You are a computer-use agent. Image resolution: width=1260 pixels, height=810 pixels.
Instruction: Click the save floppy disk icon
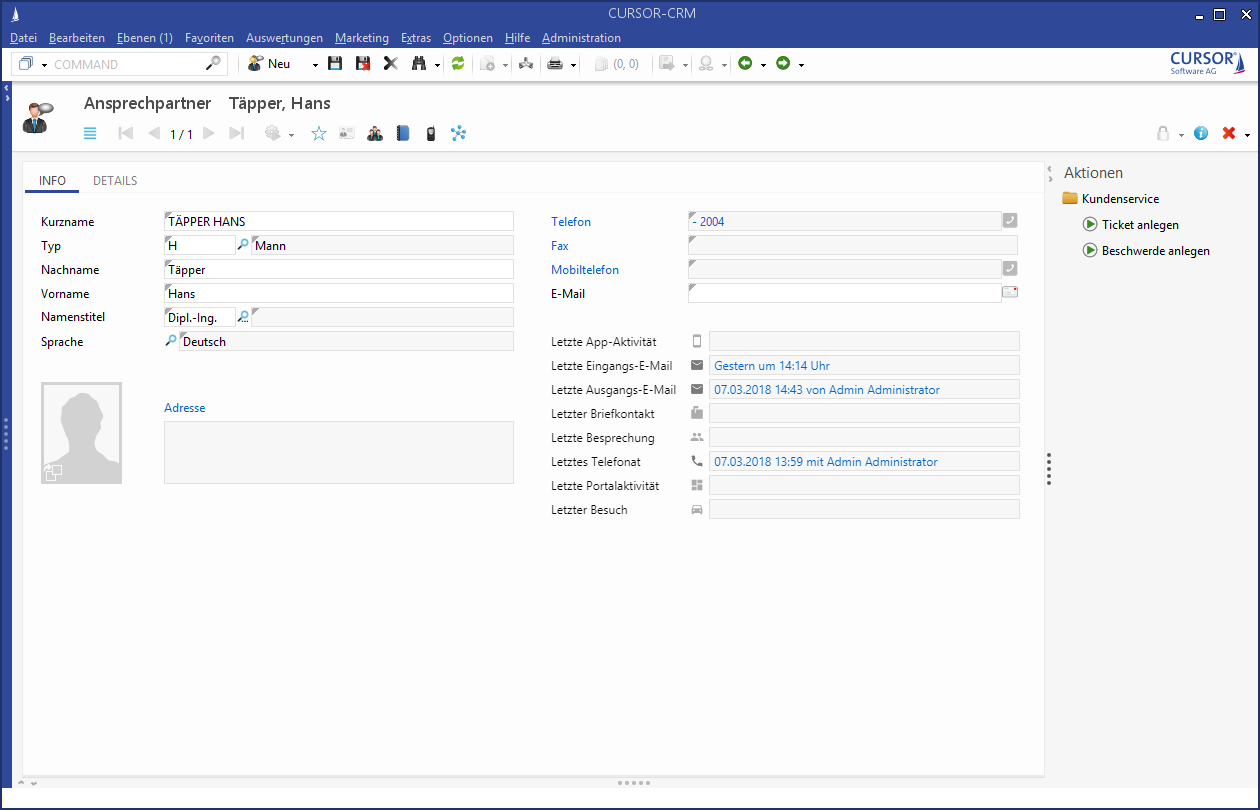click(x=335, y=64)
